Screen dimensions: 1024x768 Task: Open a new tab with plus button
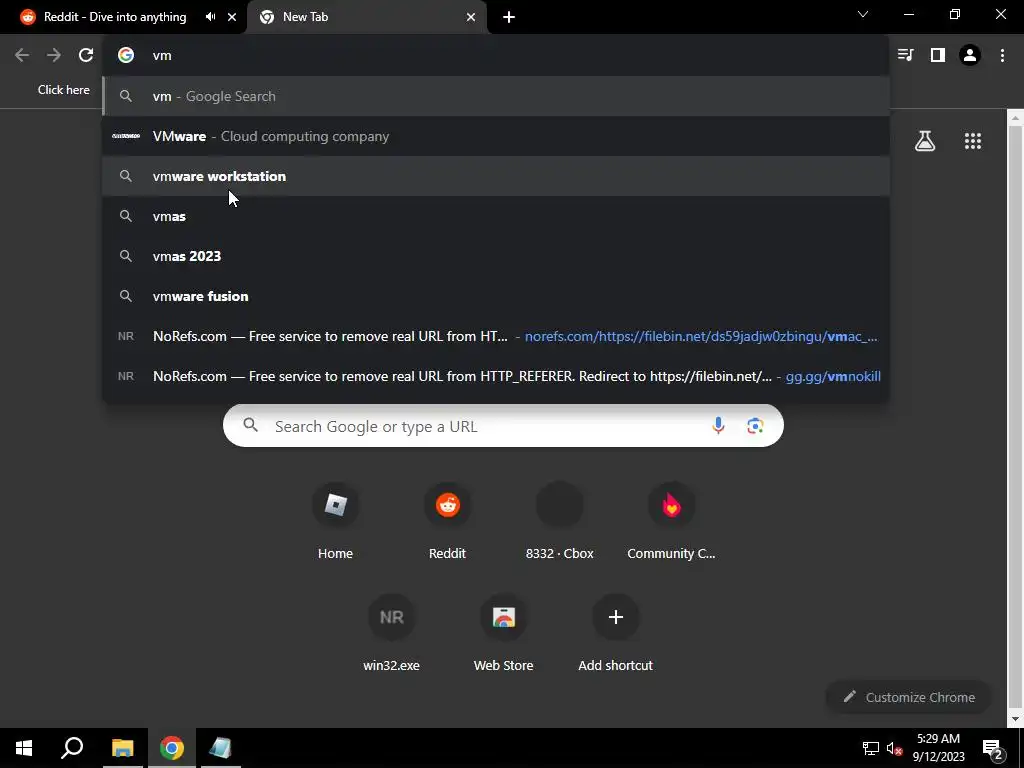tap(509, 17)
